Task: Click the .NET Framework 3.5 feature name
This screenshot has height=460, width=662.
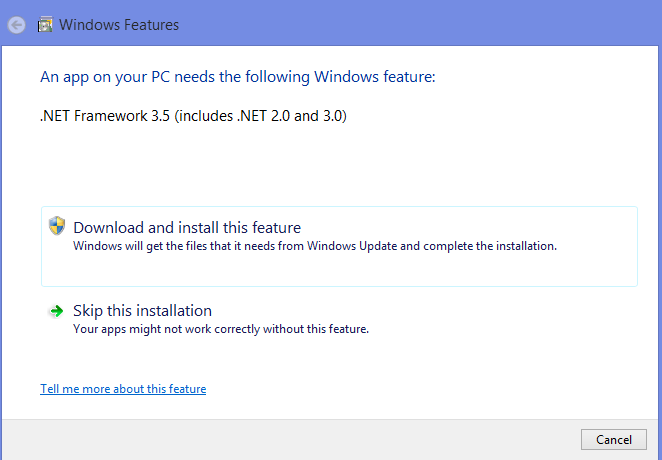Action: (x=105, y=115)
